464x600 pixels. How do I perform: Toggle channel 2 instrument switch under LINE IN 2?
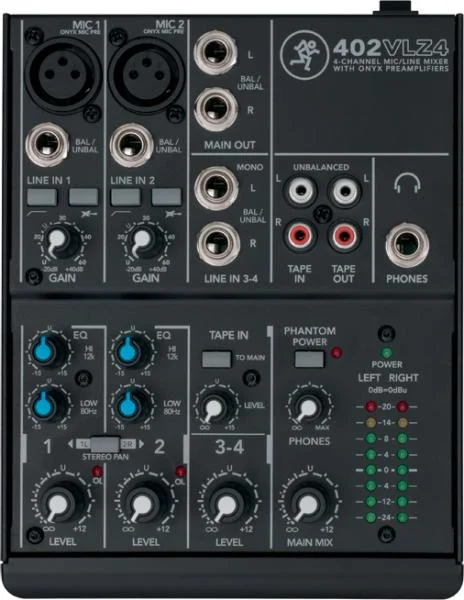tap(166, 197)
